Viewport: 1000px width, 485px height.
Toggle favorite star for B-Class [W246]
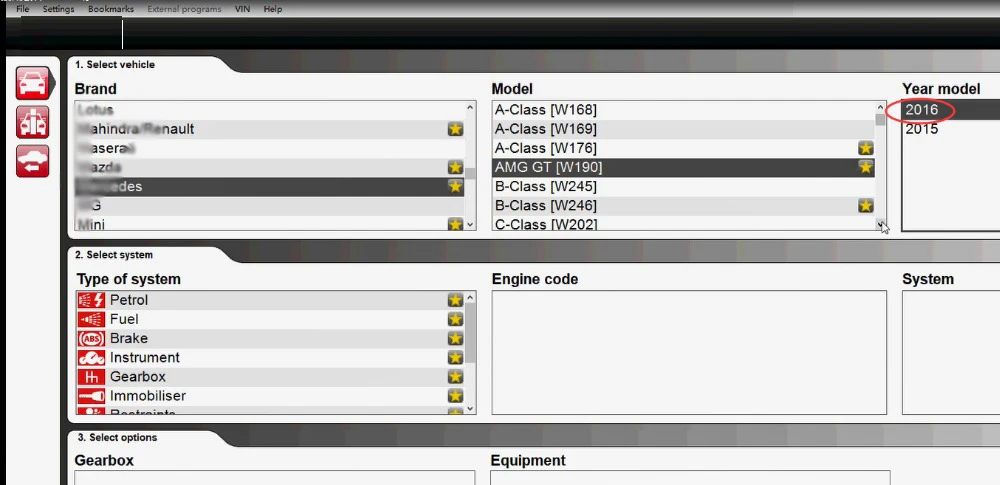[865, 206]
